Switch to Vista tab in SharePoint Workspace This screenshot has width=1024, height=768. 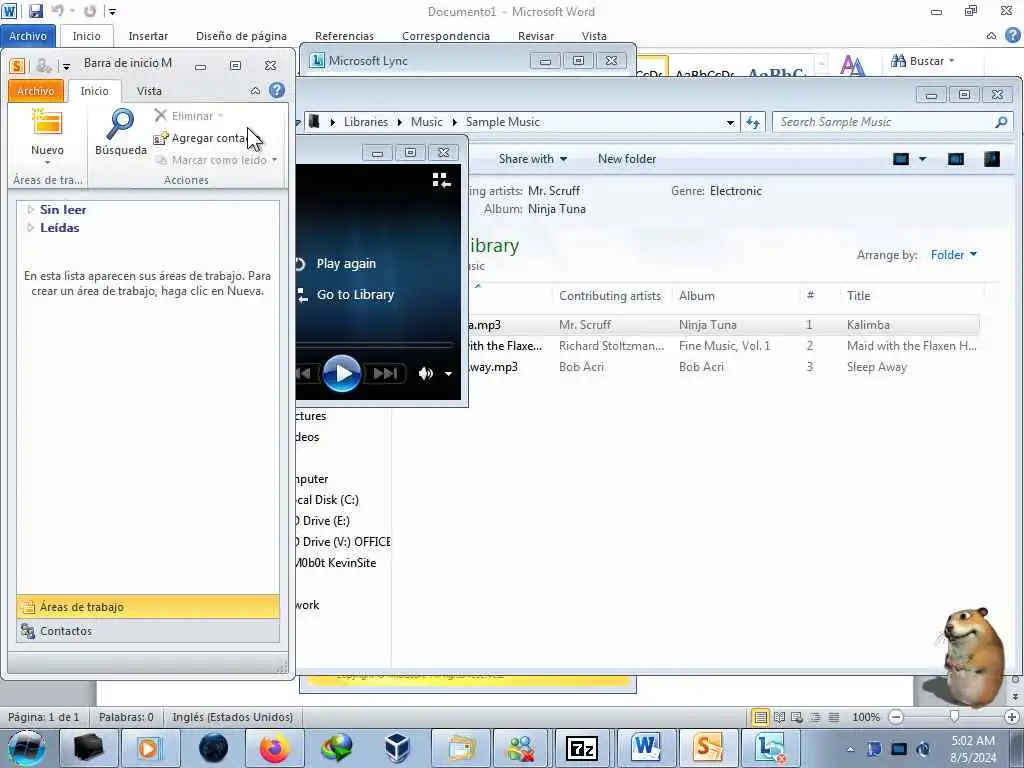pyautogui.click(x=149, y=91)
